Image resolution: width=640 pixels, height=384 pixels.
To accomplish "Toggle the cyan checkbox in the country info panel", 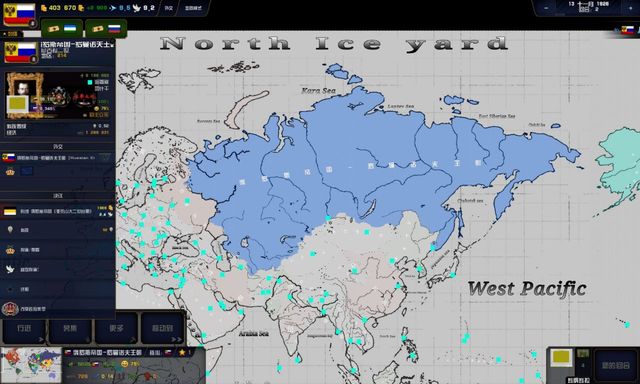I will click(90, 82).
